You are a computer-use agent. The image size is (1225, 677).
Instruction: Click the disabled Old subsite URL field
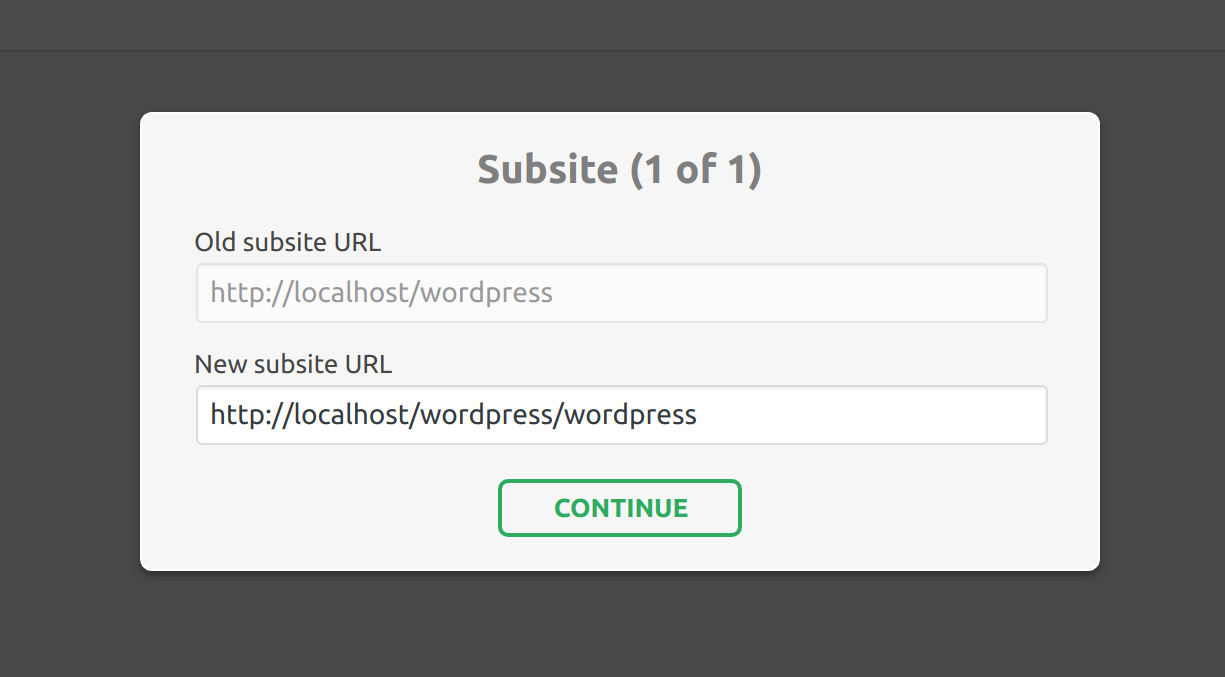pyautogui.click(x=621, y=293)
